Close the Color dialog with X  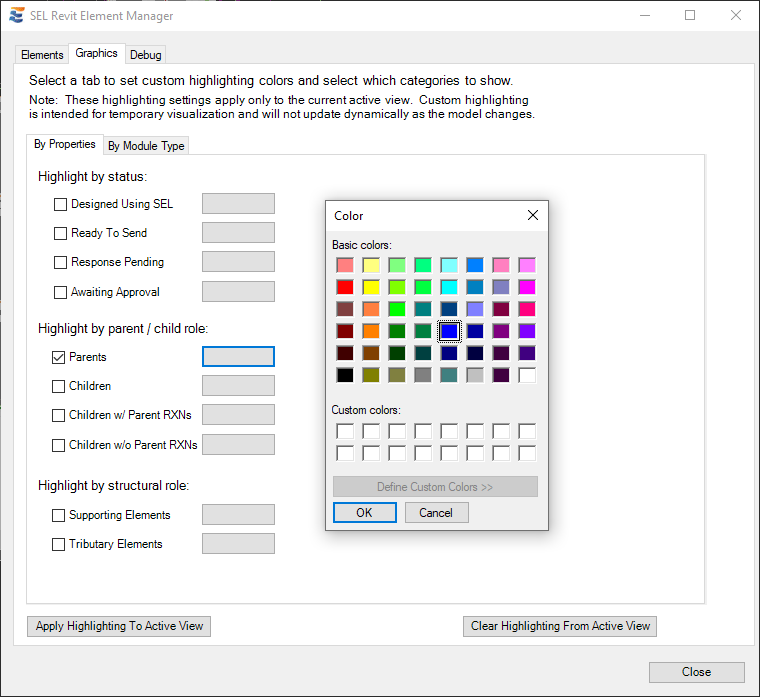533,215
